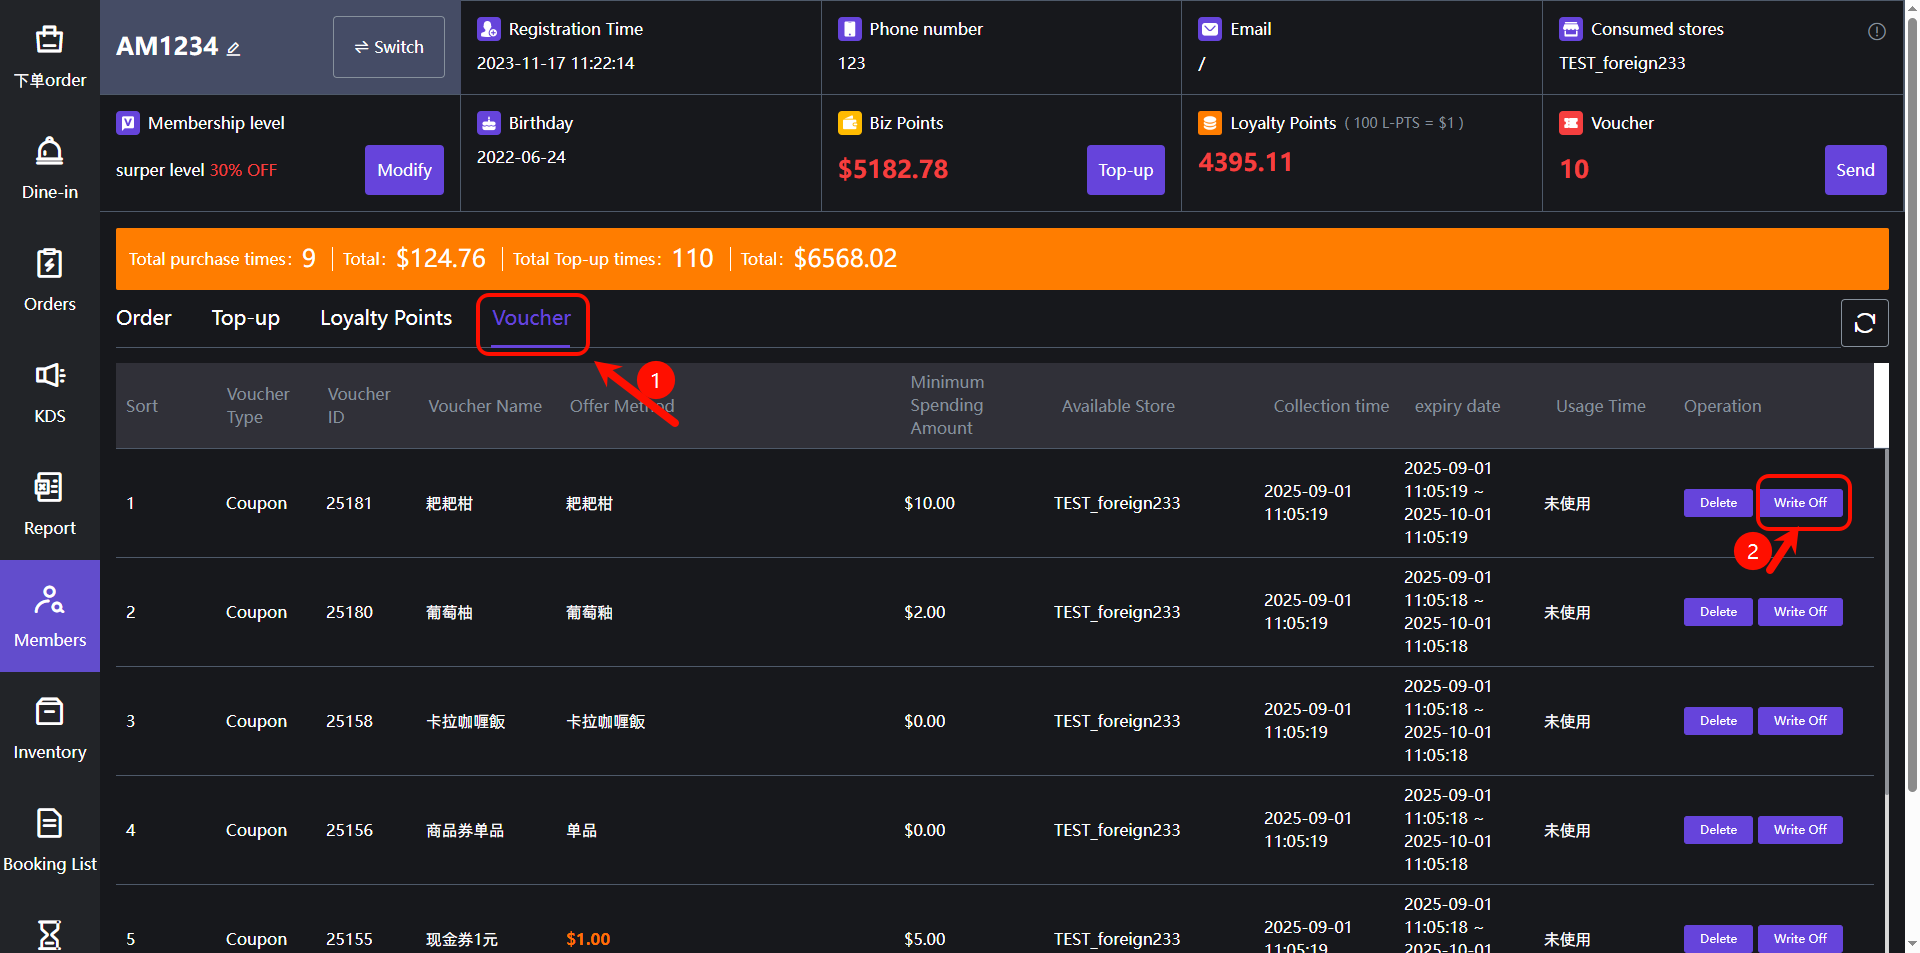Open Inventory from the sidebar
The height and width of the screenshot is (953, 1920).
[49, 728]
